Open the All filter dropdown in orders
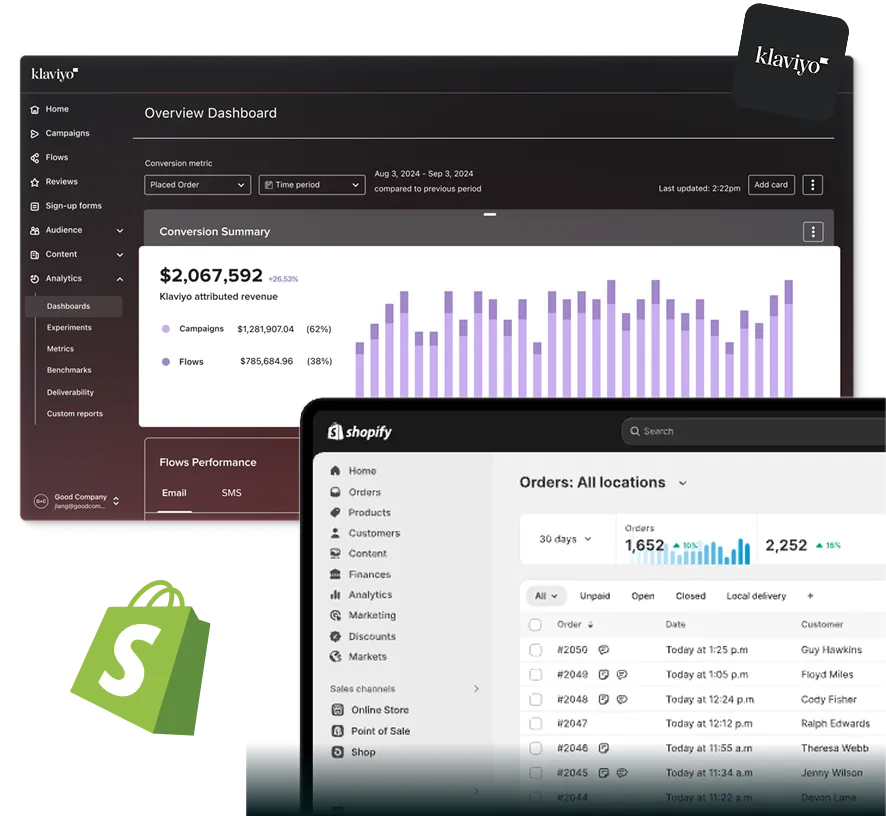The width and height of the screenshot is (886, 816). coord(546,596)
